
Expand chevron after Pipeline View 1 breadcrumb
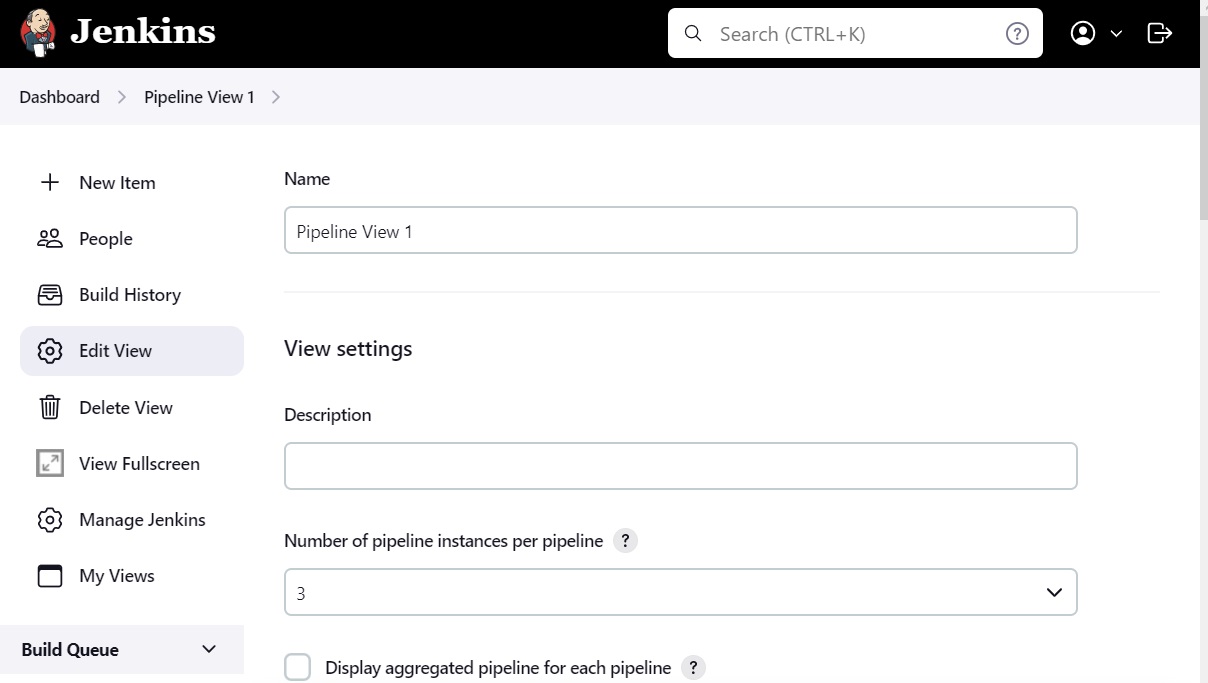(276, 97)
